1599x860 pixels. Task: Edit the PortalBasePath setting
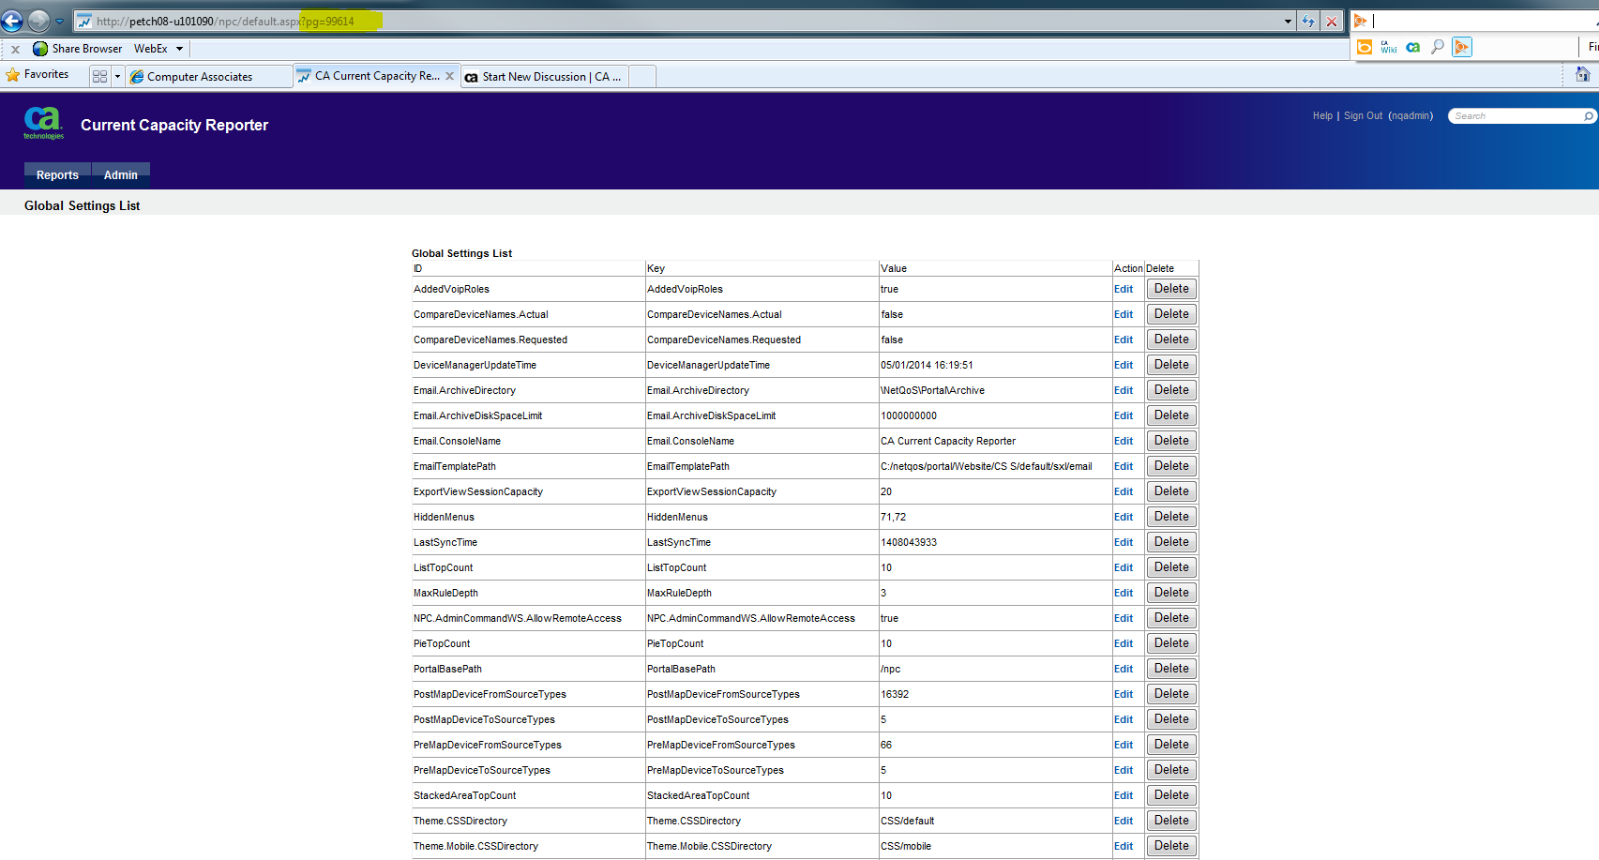click(x=1123, y=669)
